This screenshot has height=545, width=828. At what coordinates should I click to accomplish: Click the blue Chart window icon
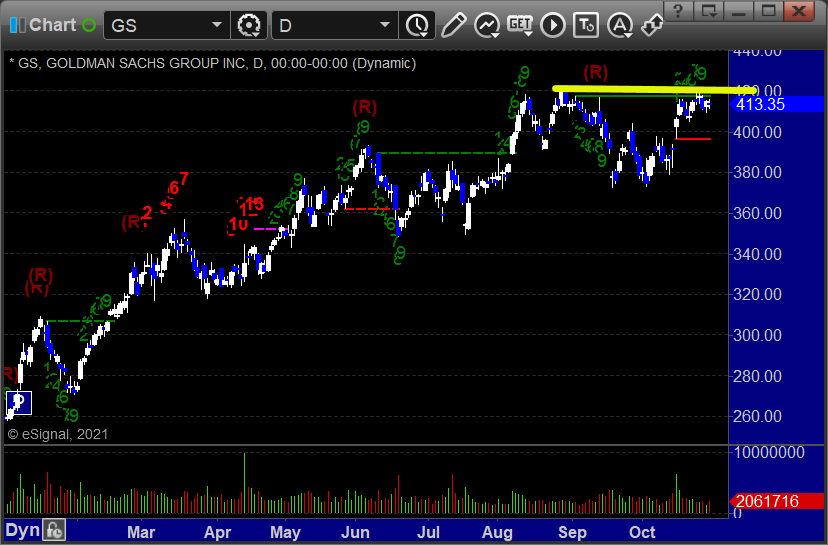tap(17, 25)
